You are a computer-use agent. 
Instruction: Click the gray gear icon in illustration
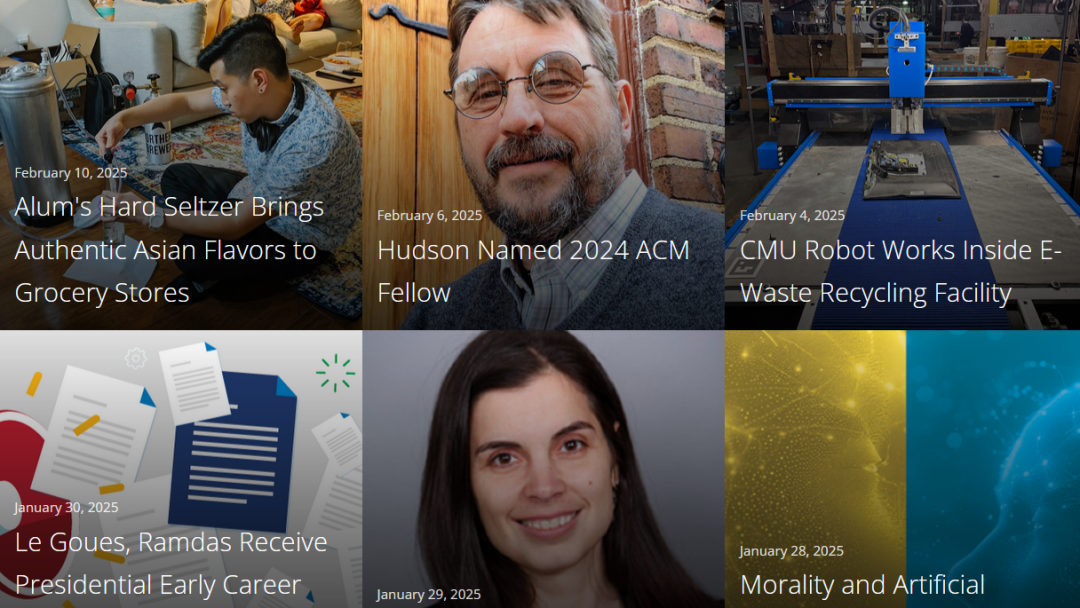pyautogui.click(x=136, y=358)
